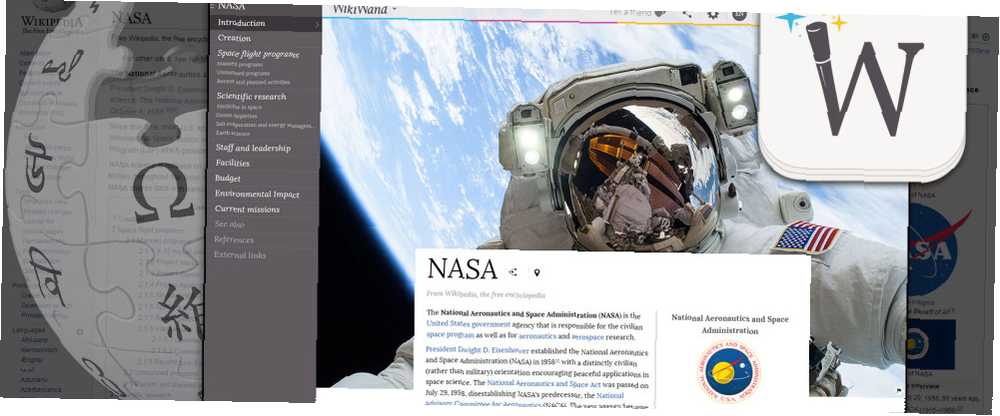The width and height of the screenshot is (1000, 416).
Task: Follow the aeronautics link
Action: point(538,336)
